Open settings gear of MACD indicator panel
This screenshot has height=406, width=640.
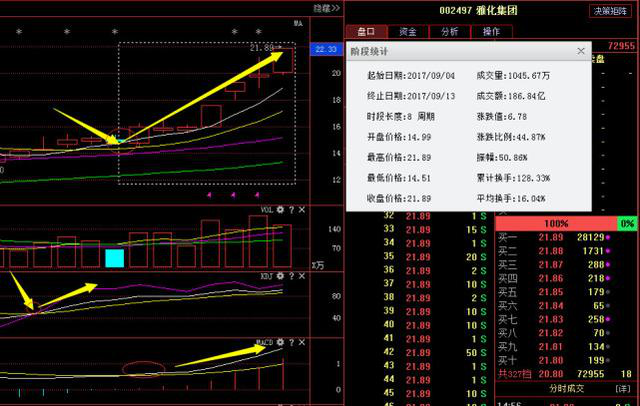pos(280,342)
